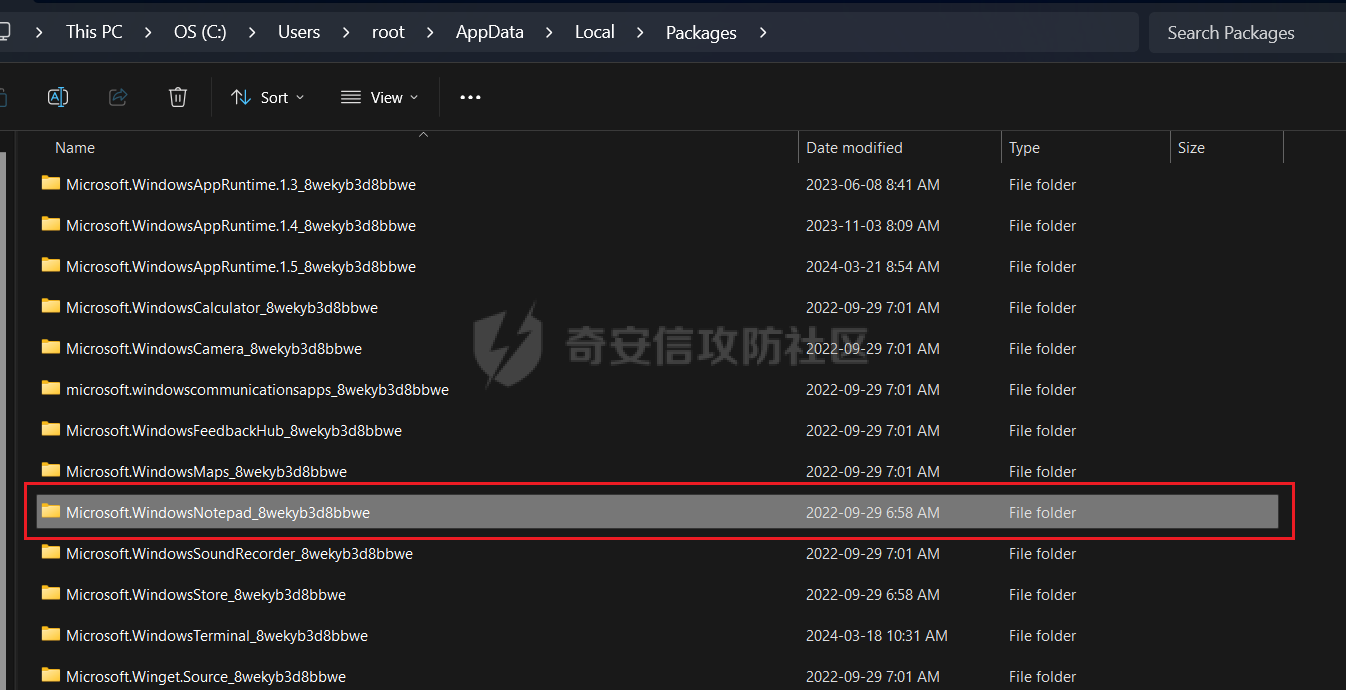Click the Rename toolbar icon
The image size is (1346, 690).
(x=58, y=97)
